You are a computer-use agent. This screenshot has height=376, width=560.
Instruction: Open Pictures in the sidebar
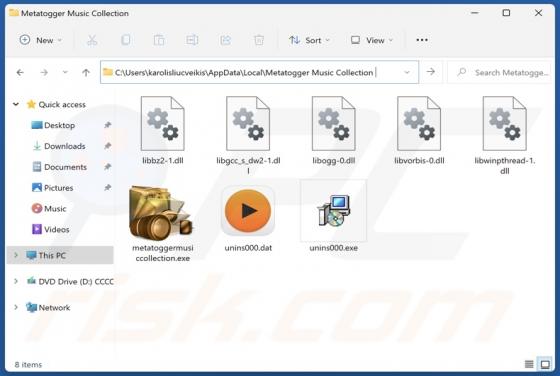(x=53, y=187)
